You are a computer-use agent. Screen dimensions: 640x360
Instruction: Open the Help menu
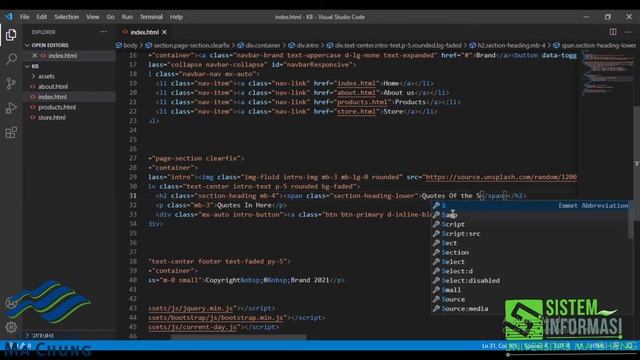click(176, 17)
